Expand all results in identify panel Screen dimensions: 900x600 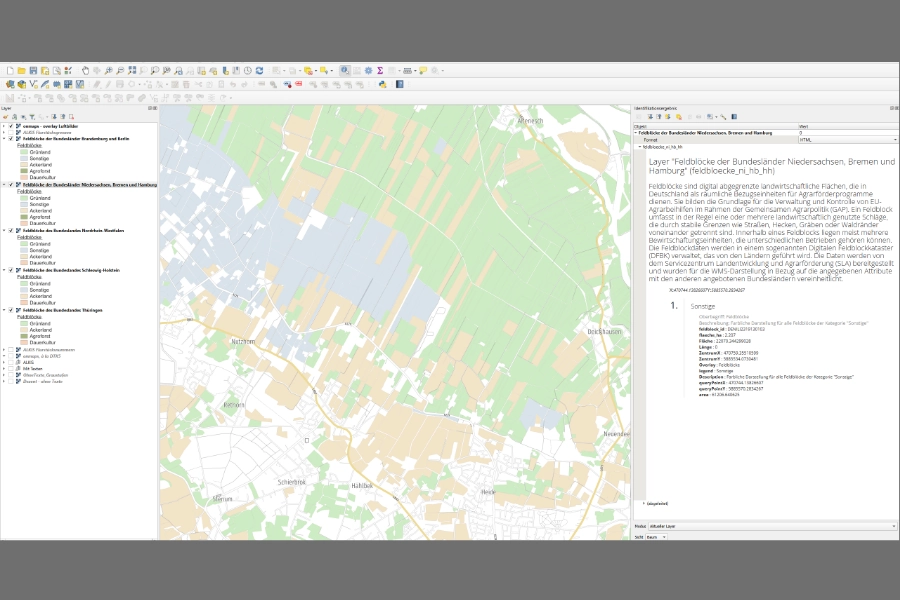pyautogui.click(x=650, y=117)
